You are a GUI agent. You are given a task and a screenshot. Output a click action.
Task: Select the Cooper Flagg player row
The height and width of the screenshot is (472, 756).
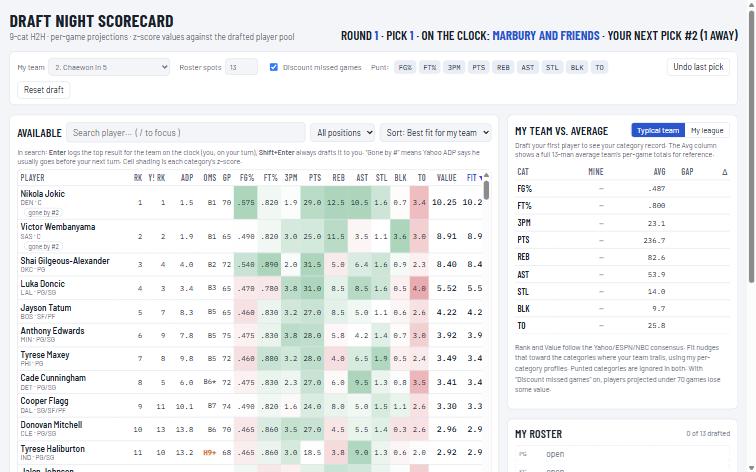point(251,405)
